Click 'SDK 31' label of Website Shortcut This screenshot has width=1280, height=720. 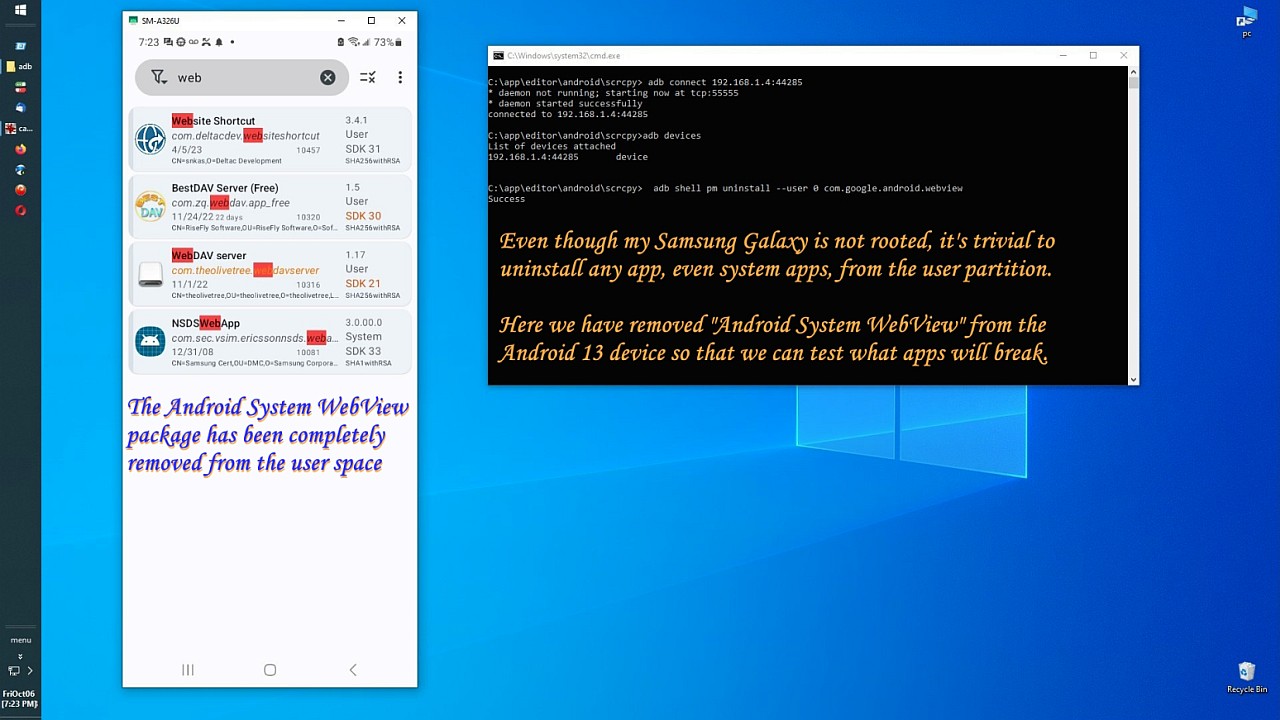[x=363, y=149]
